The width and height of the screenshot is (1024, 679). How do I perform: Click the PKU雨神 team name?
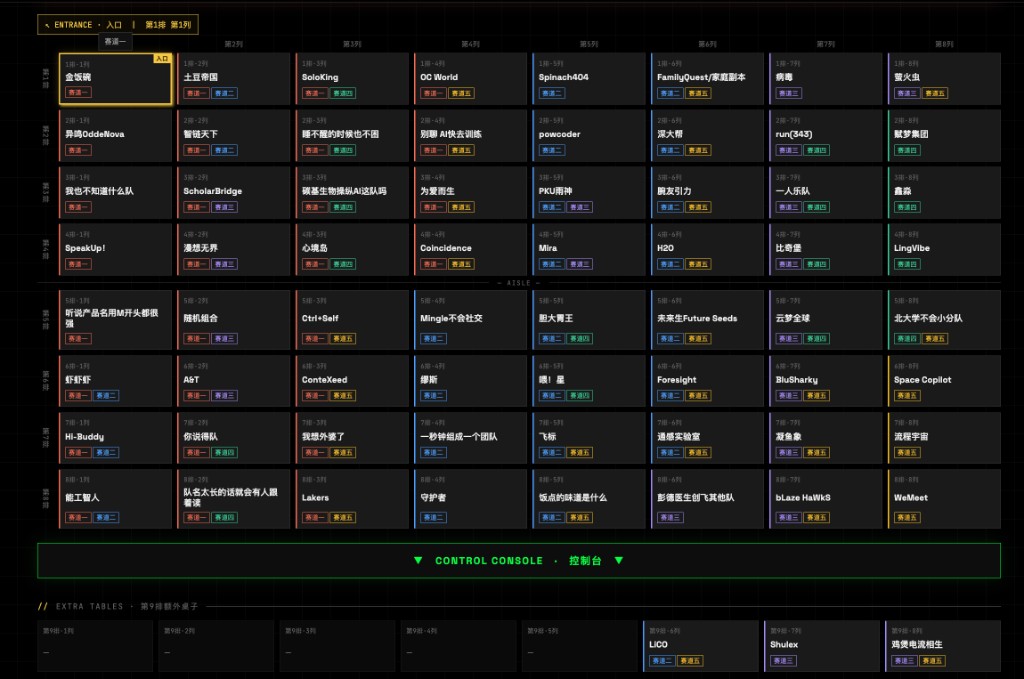point(556,191)
